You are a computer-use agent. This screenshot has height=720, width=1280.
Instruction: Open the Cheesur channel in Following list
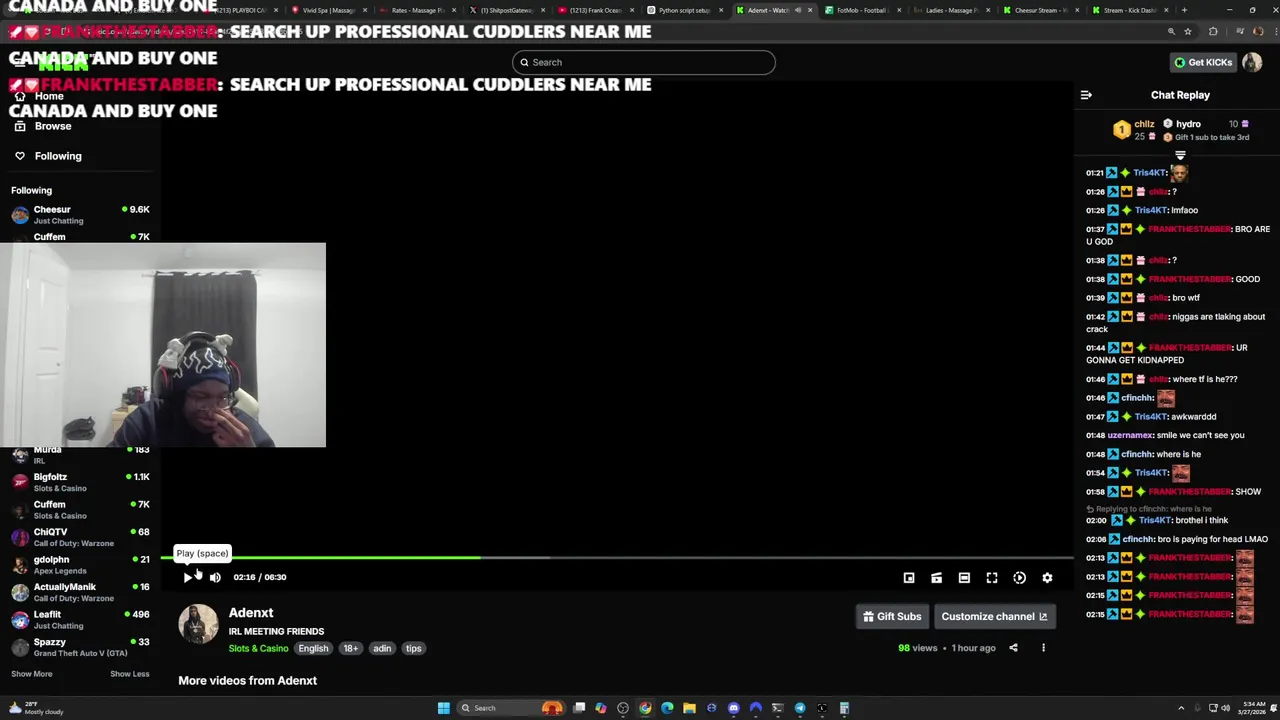click(x=80, y=215)
